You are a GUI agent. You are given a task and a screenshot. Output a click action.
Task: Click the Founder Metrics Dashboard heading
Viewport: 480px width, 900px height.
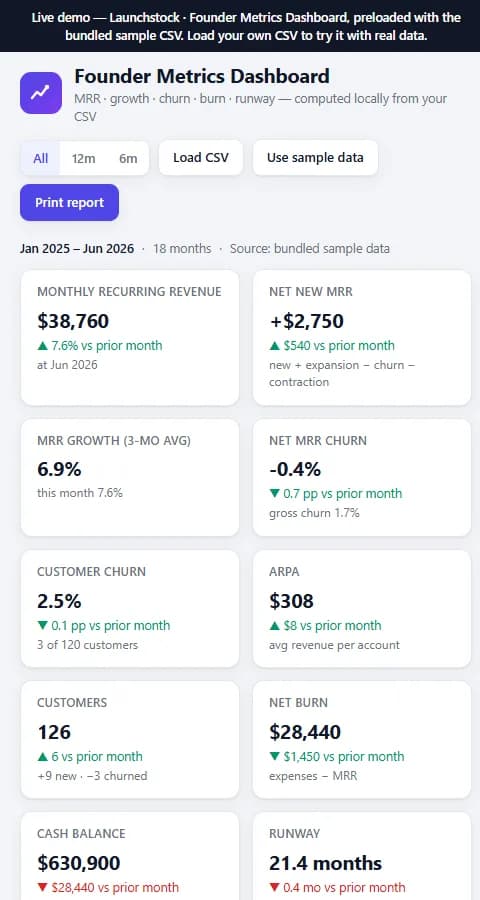coord(202,76)
